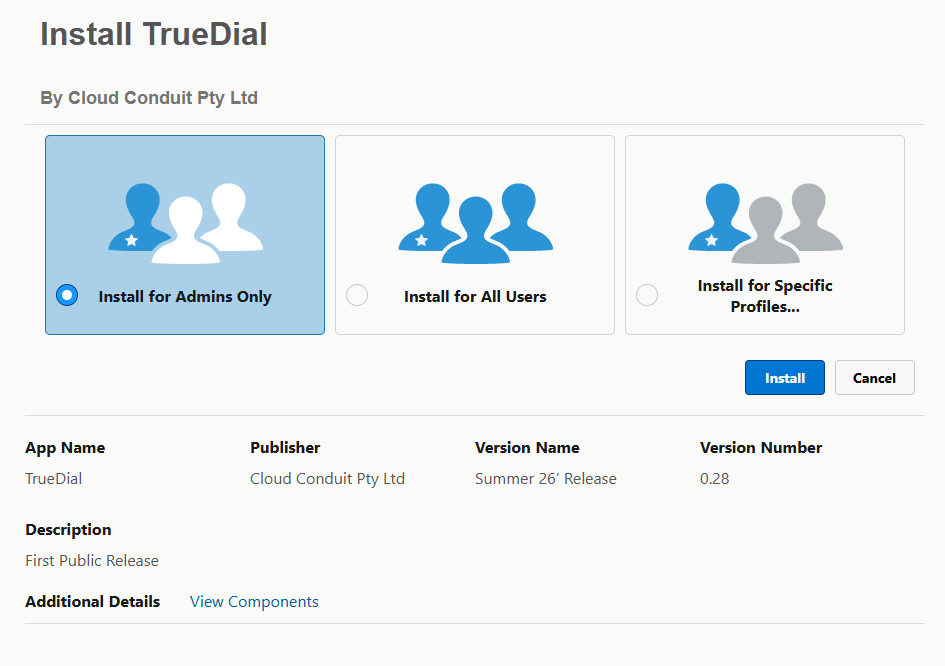Click the Admins Only people icon

(x=186, y=224)
